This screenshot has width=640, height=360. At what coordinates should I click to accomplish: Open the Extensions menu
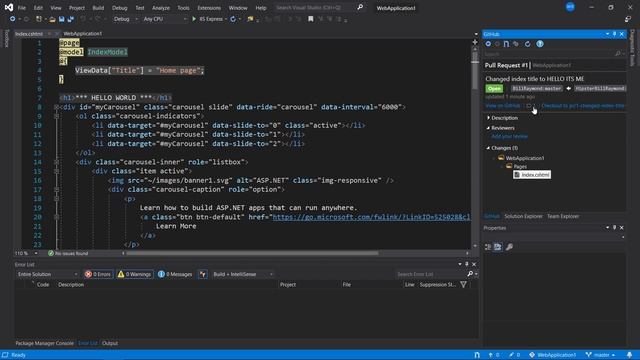[209, 8]
